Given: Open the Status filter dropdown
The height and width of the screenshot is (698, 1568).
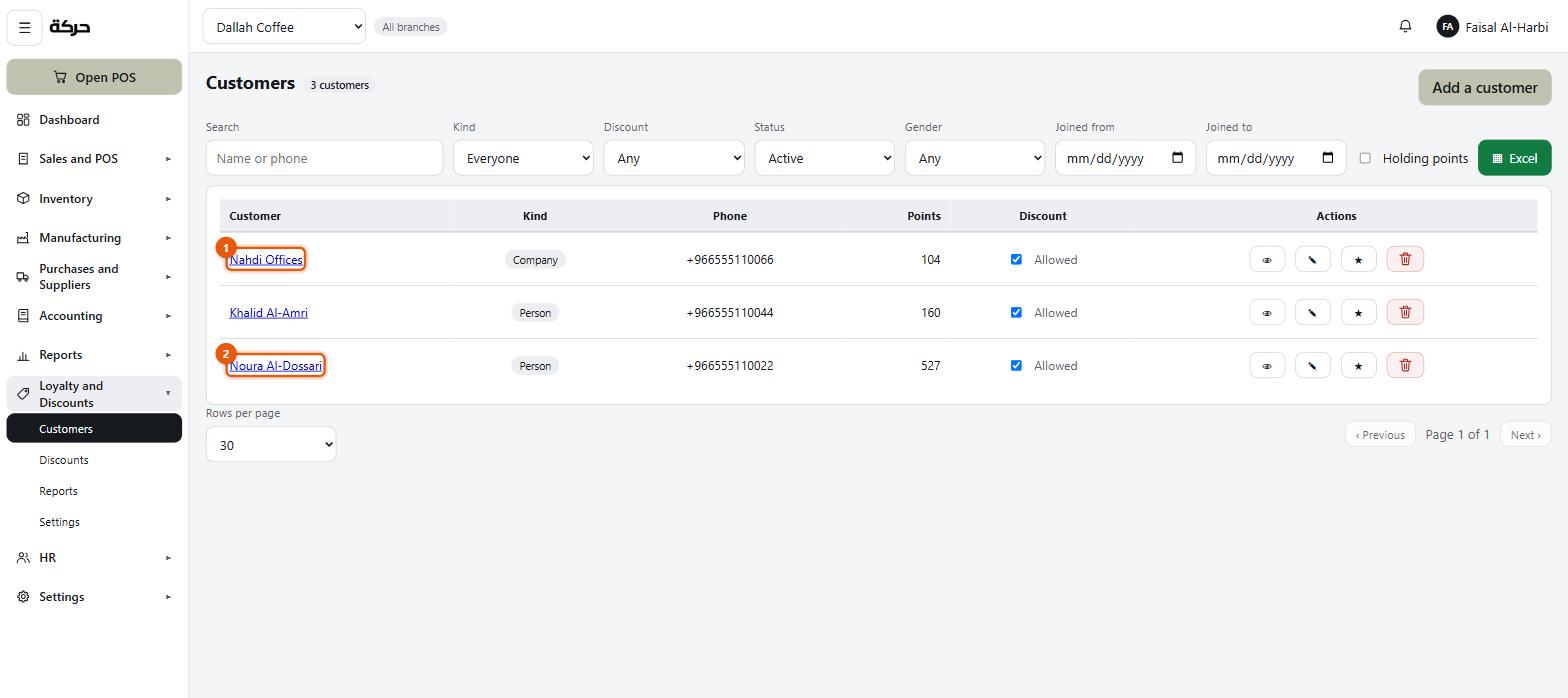Looking at the screenshot, I should pos(824,158).
